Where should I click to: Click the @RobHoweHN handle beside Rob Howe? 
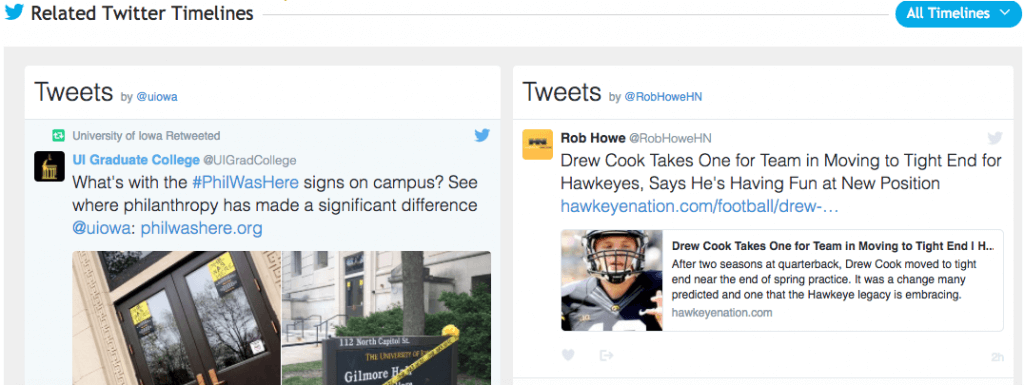click(x=670, y=138)
